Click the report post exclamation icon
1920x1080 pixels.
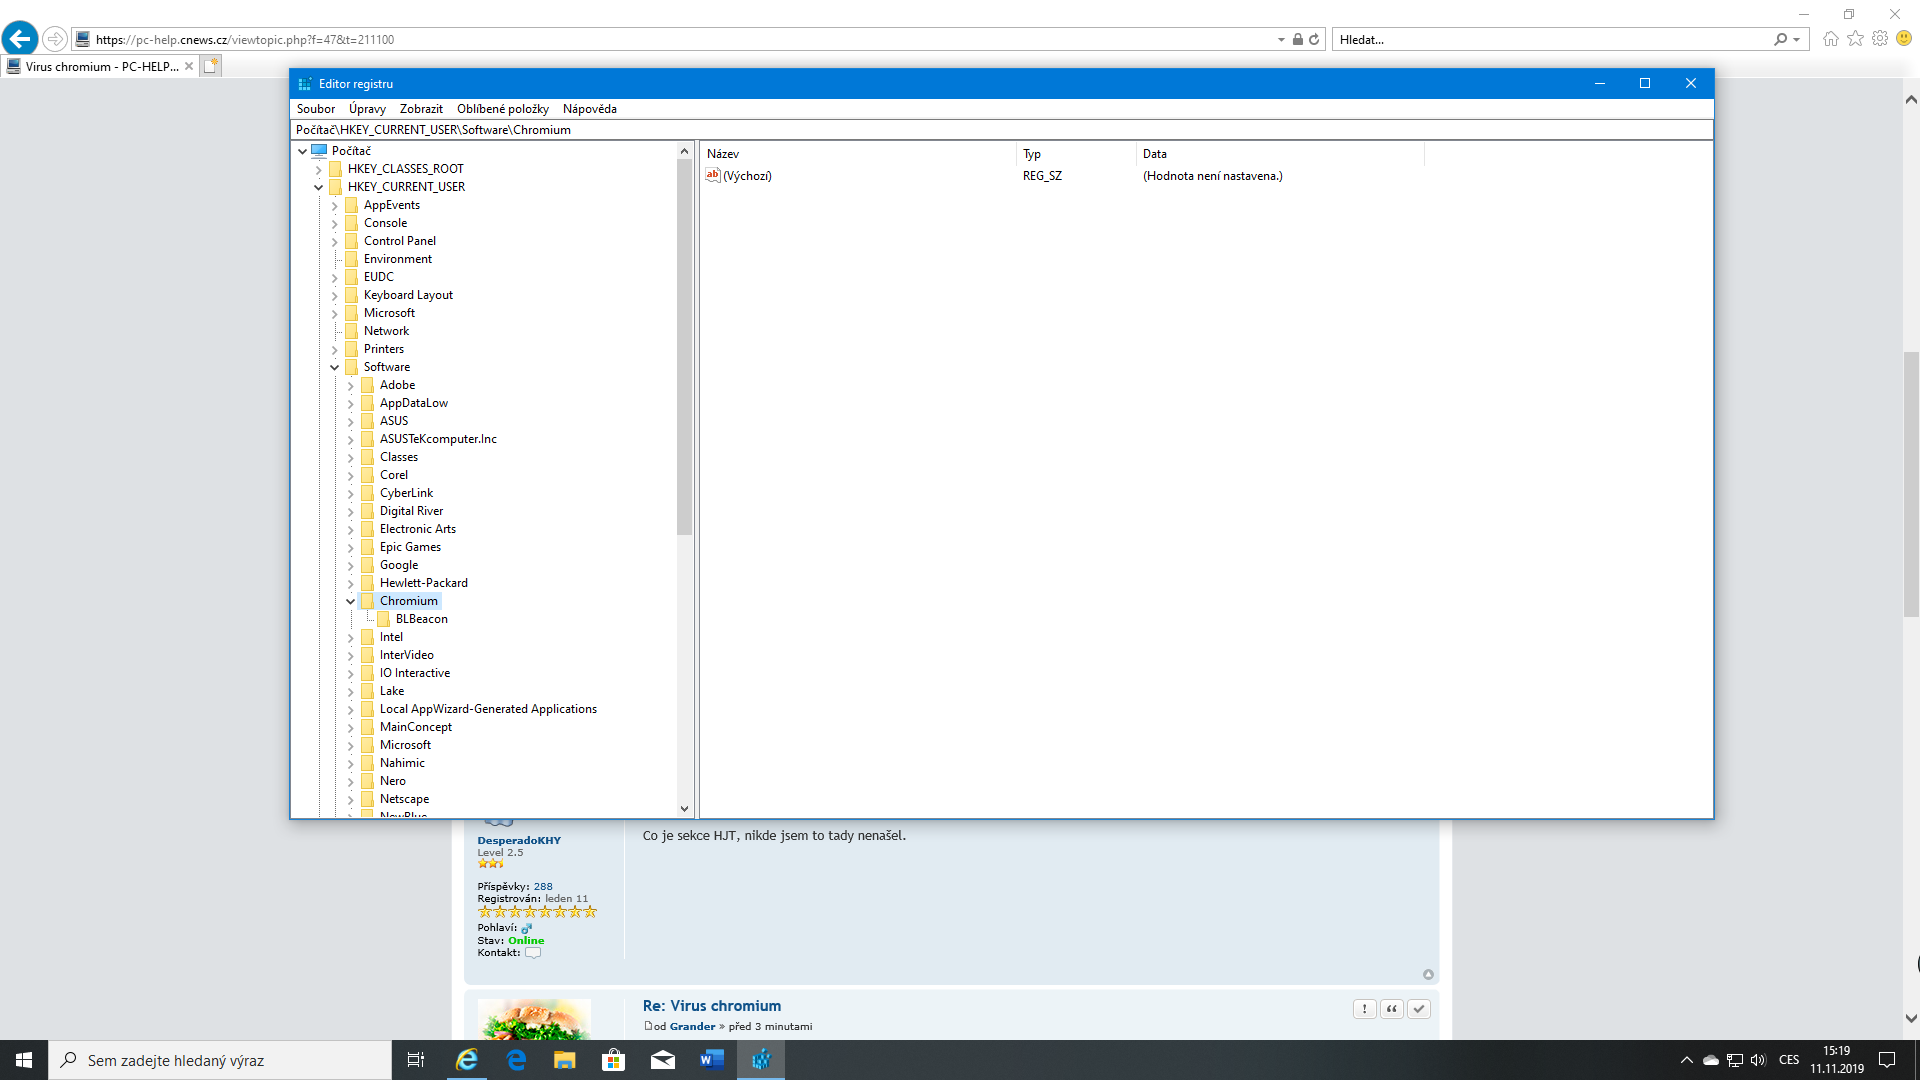click(1364, 1009)
